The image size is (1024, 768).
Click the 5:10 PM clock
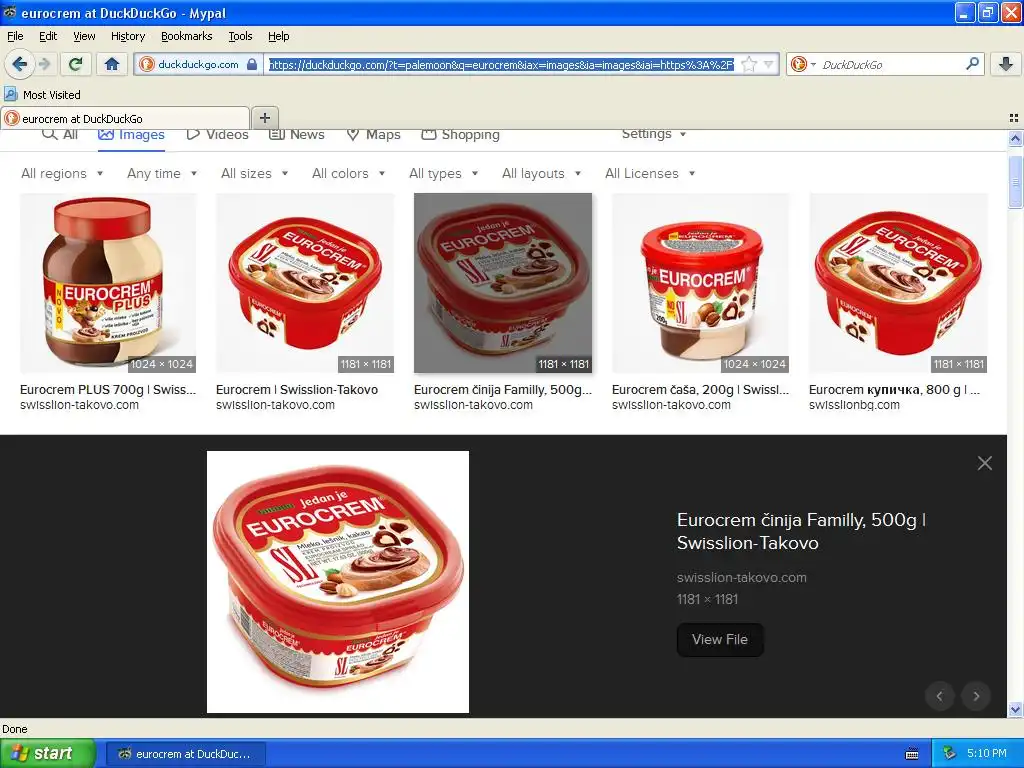coord(987,754)
